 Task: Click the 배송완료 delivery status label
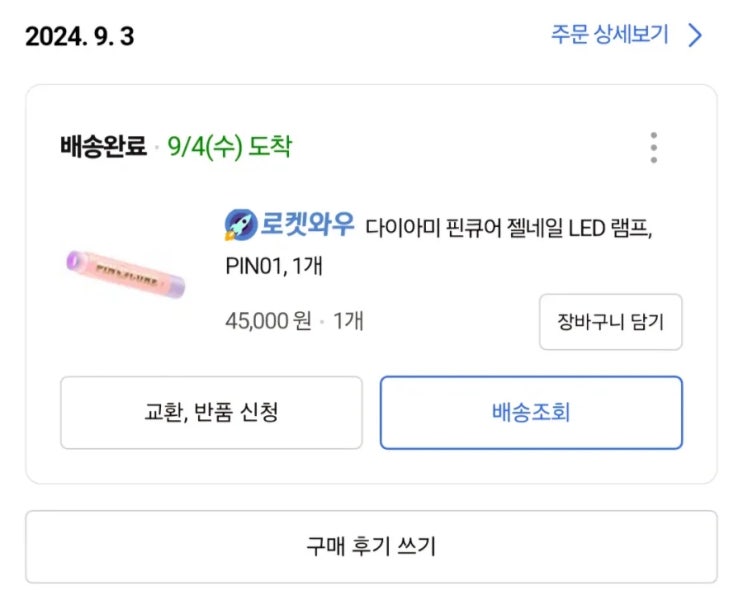103,147
